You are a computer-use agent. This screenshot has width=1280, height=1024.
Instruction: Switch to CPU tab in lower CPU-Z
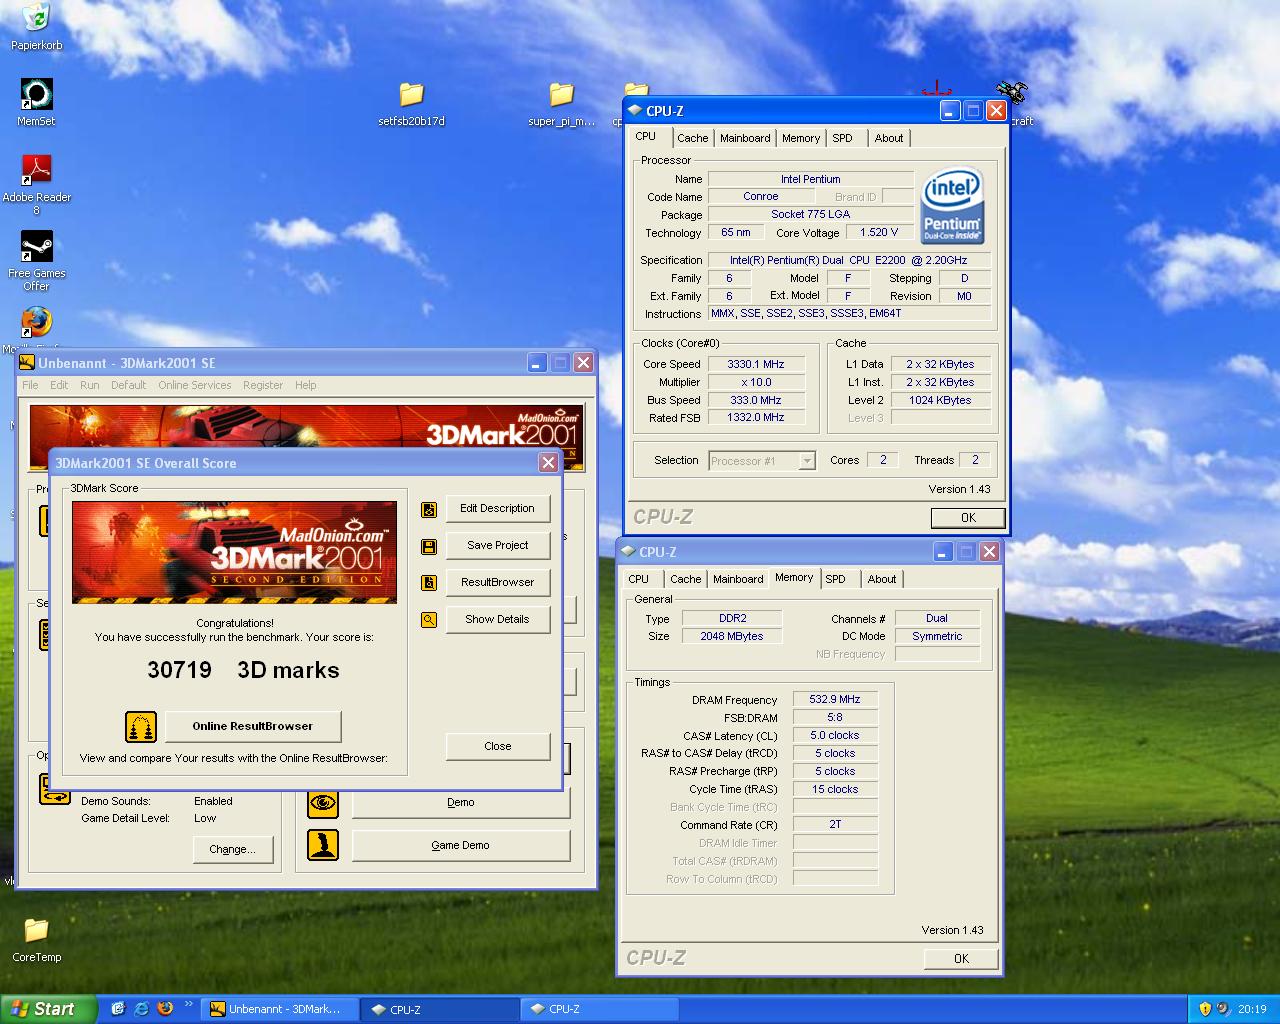(x=638, y=580)
